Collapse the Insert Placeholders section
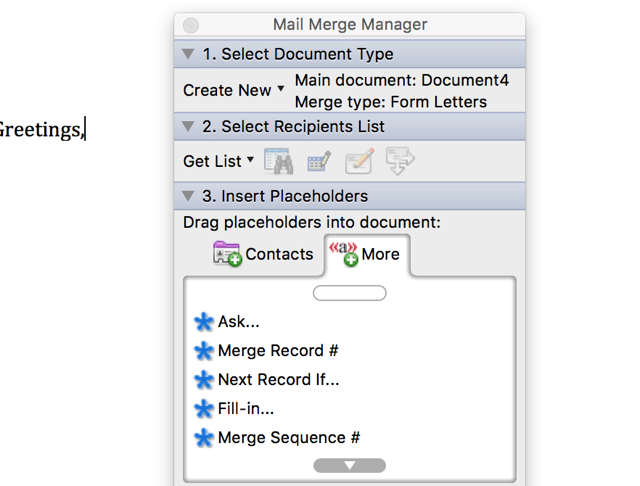The image size is (640, 486). (x=188, y=196)
